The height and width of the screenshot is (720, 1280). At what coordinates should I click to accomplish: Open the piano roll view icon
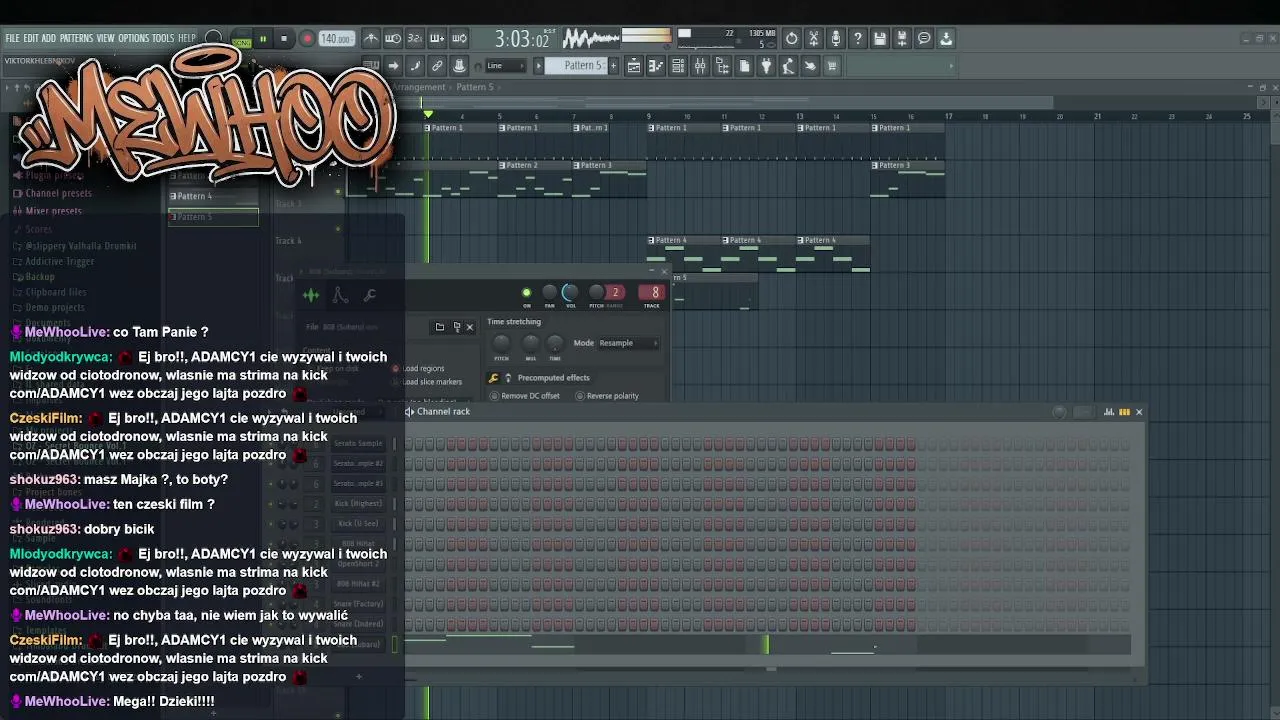(656, 66)
